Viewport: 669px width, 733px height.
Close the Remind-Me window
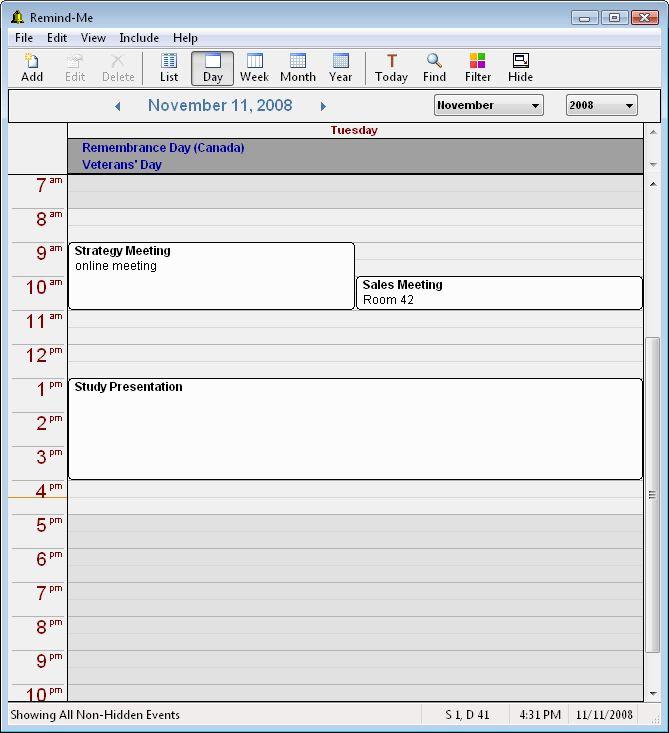click(645, 18)
